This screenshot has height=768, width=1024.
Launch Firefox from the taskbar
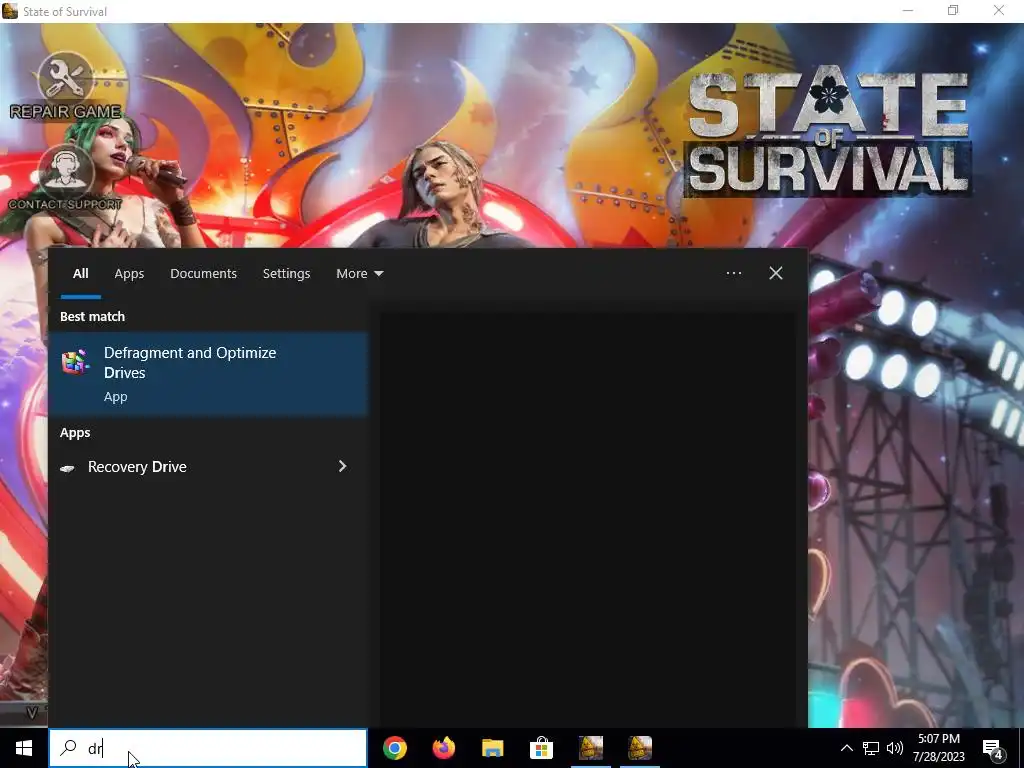click(x=444, y=748)
